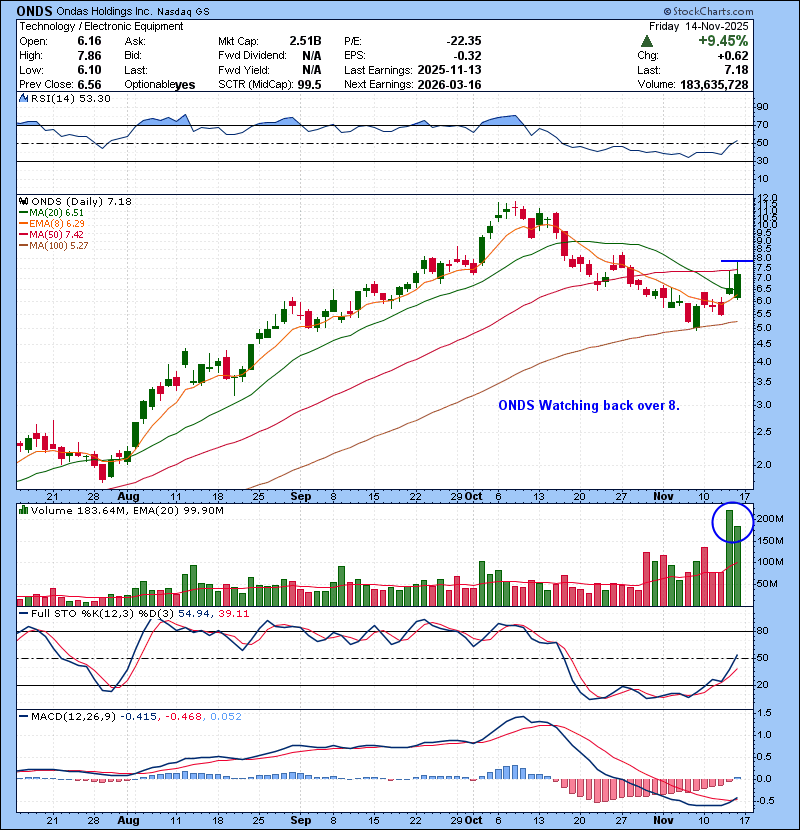Click the P/E value -22.35
This screenshot has width=800, height=830.
coord(464,41)
